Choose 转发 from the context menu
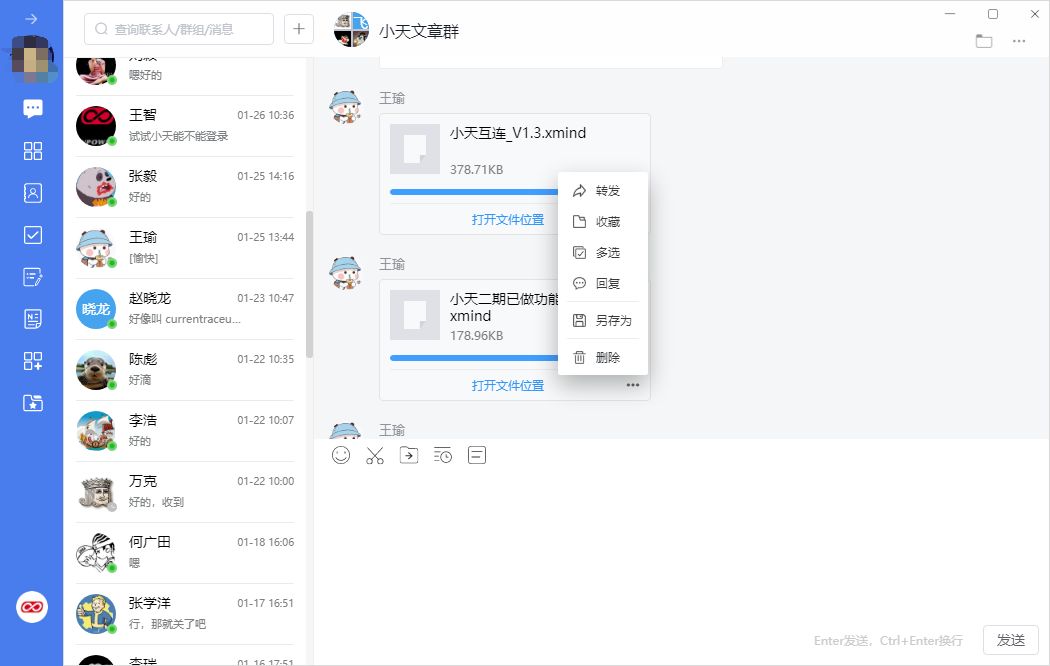This screenshot has width=1050, height=666. (x=607, y=191)
